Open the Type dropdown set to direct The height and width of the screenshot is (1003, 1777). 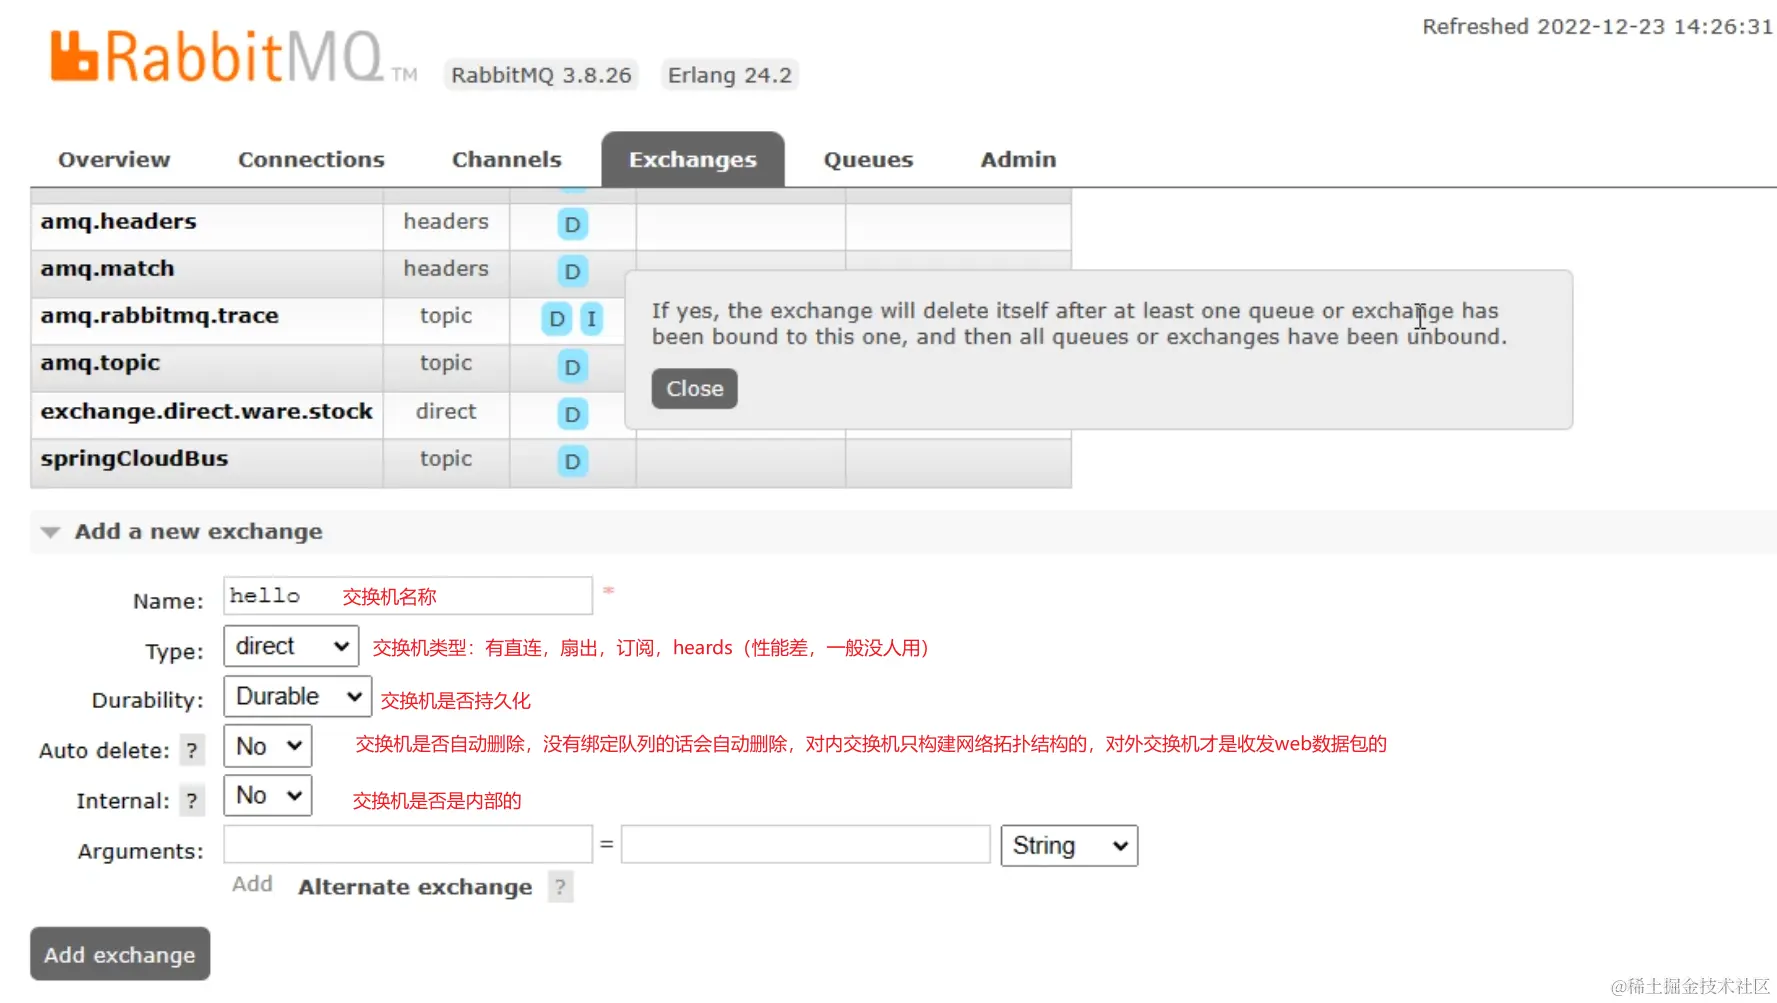(x=291, y=646)
